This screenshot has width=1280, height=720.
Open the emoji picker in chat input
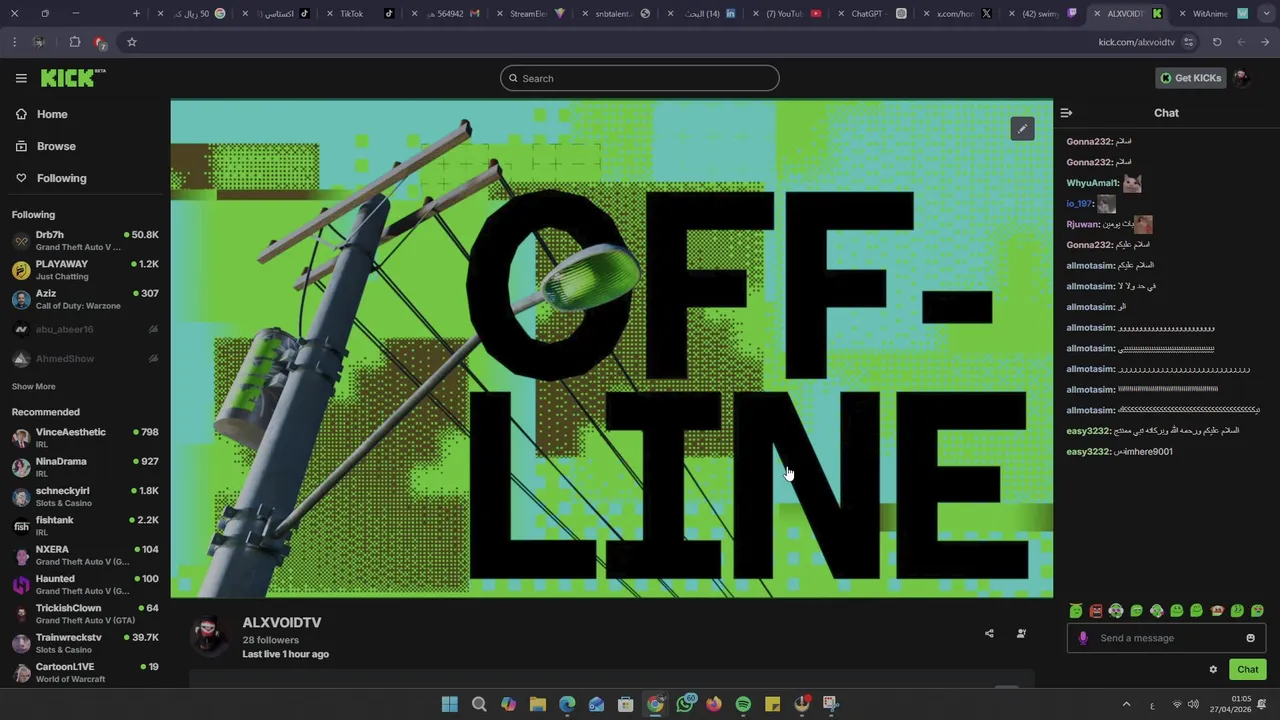coord(1250,638)
